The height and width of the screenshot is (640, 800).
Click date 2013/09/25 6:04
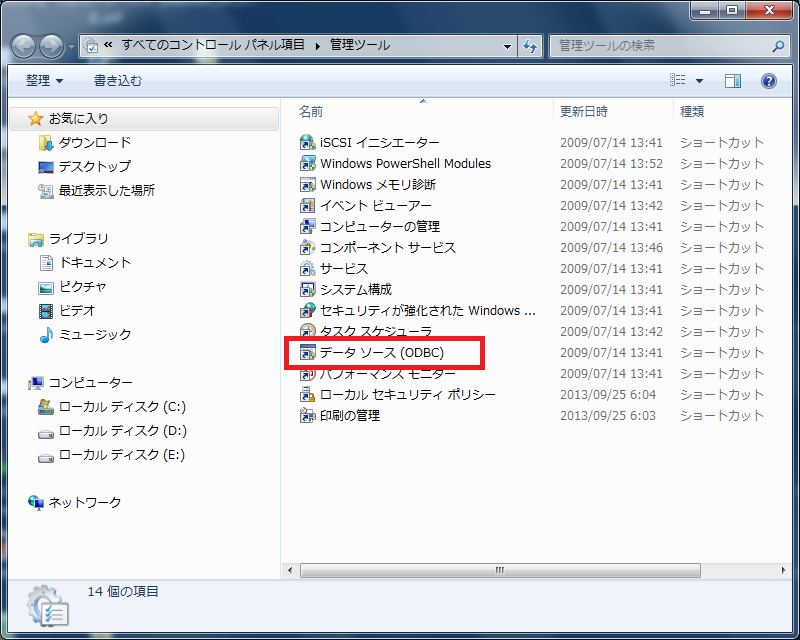[608, 395]
